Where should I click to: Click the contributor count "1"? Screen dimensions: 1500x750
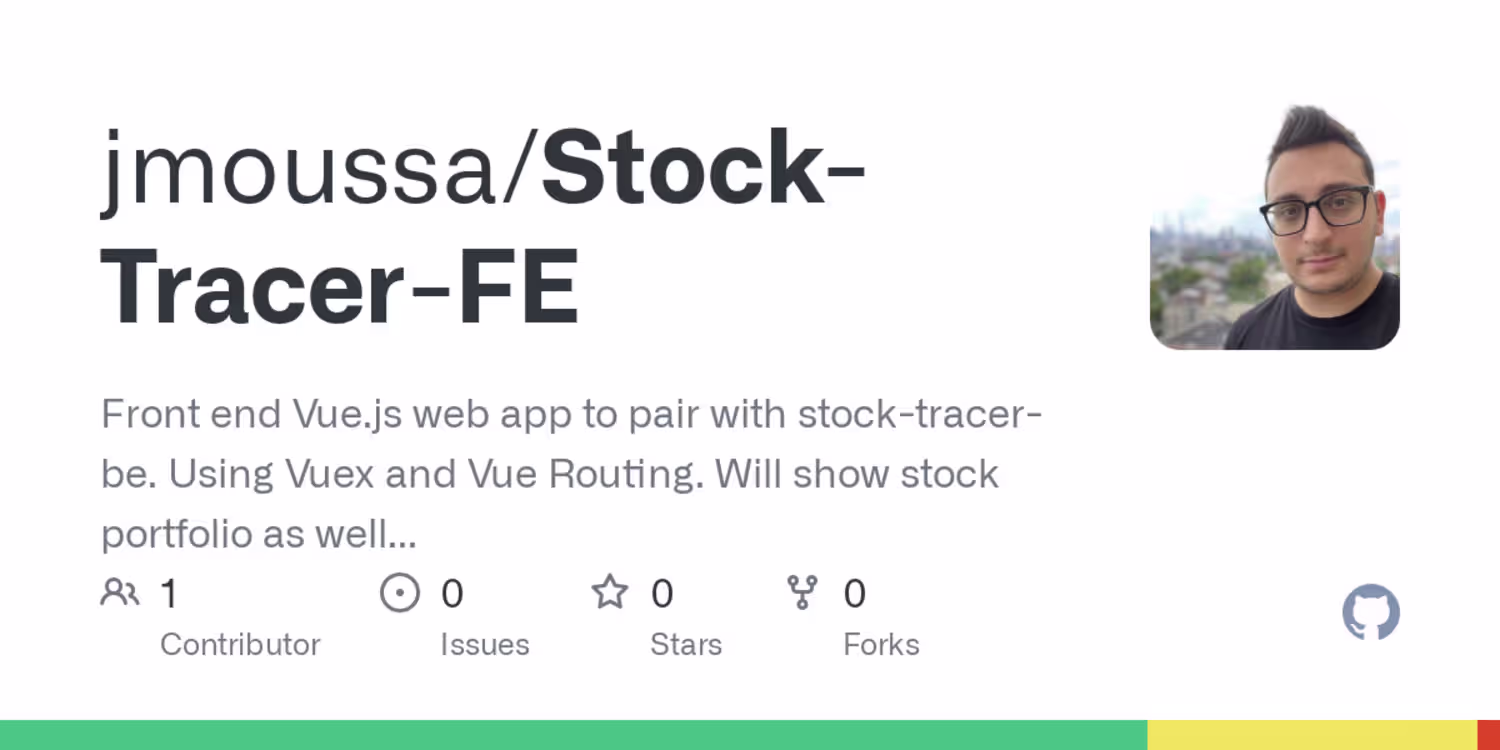tap(169, 594)
